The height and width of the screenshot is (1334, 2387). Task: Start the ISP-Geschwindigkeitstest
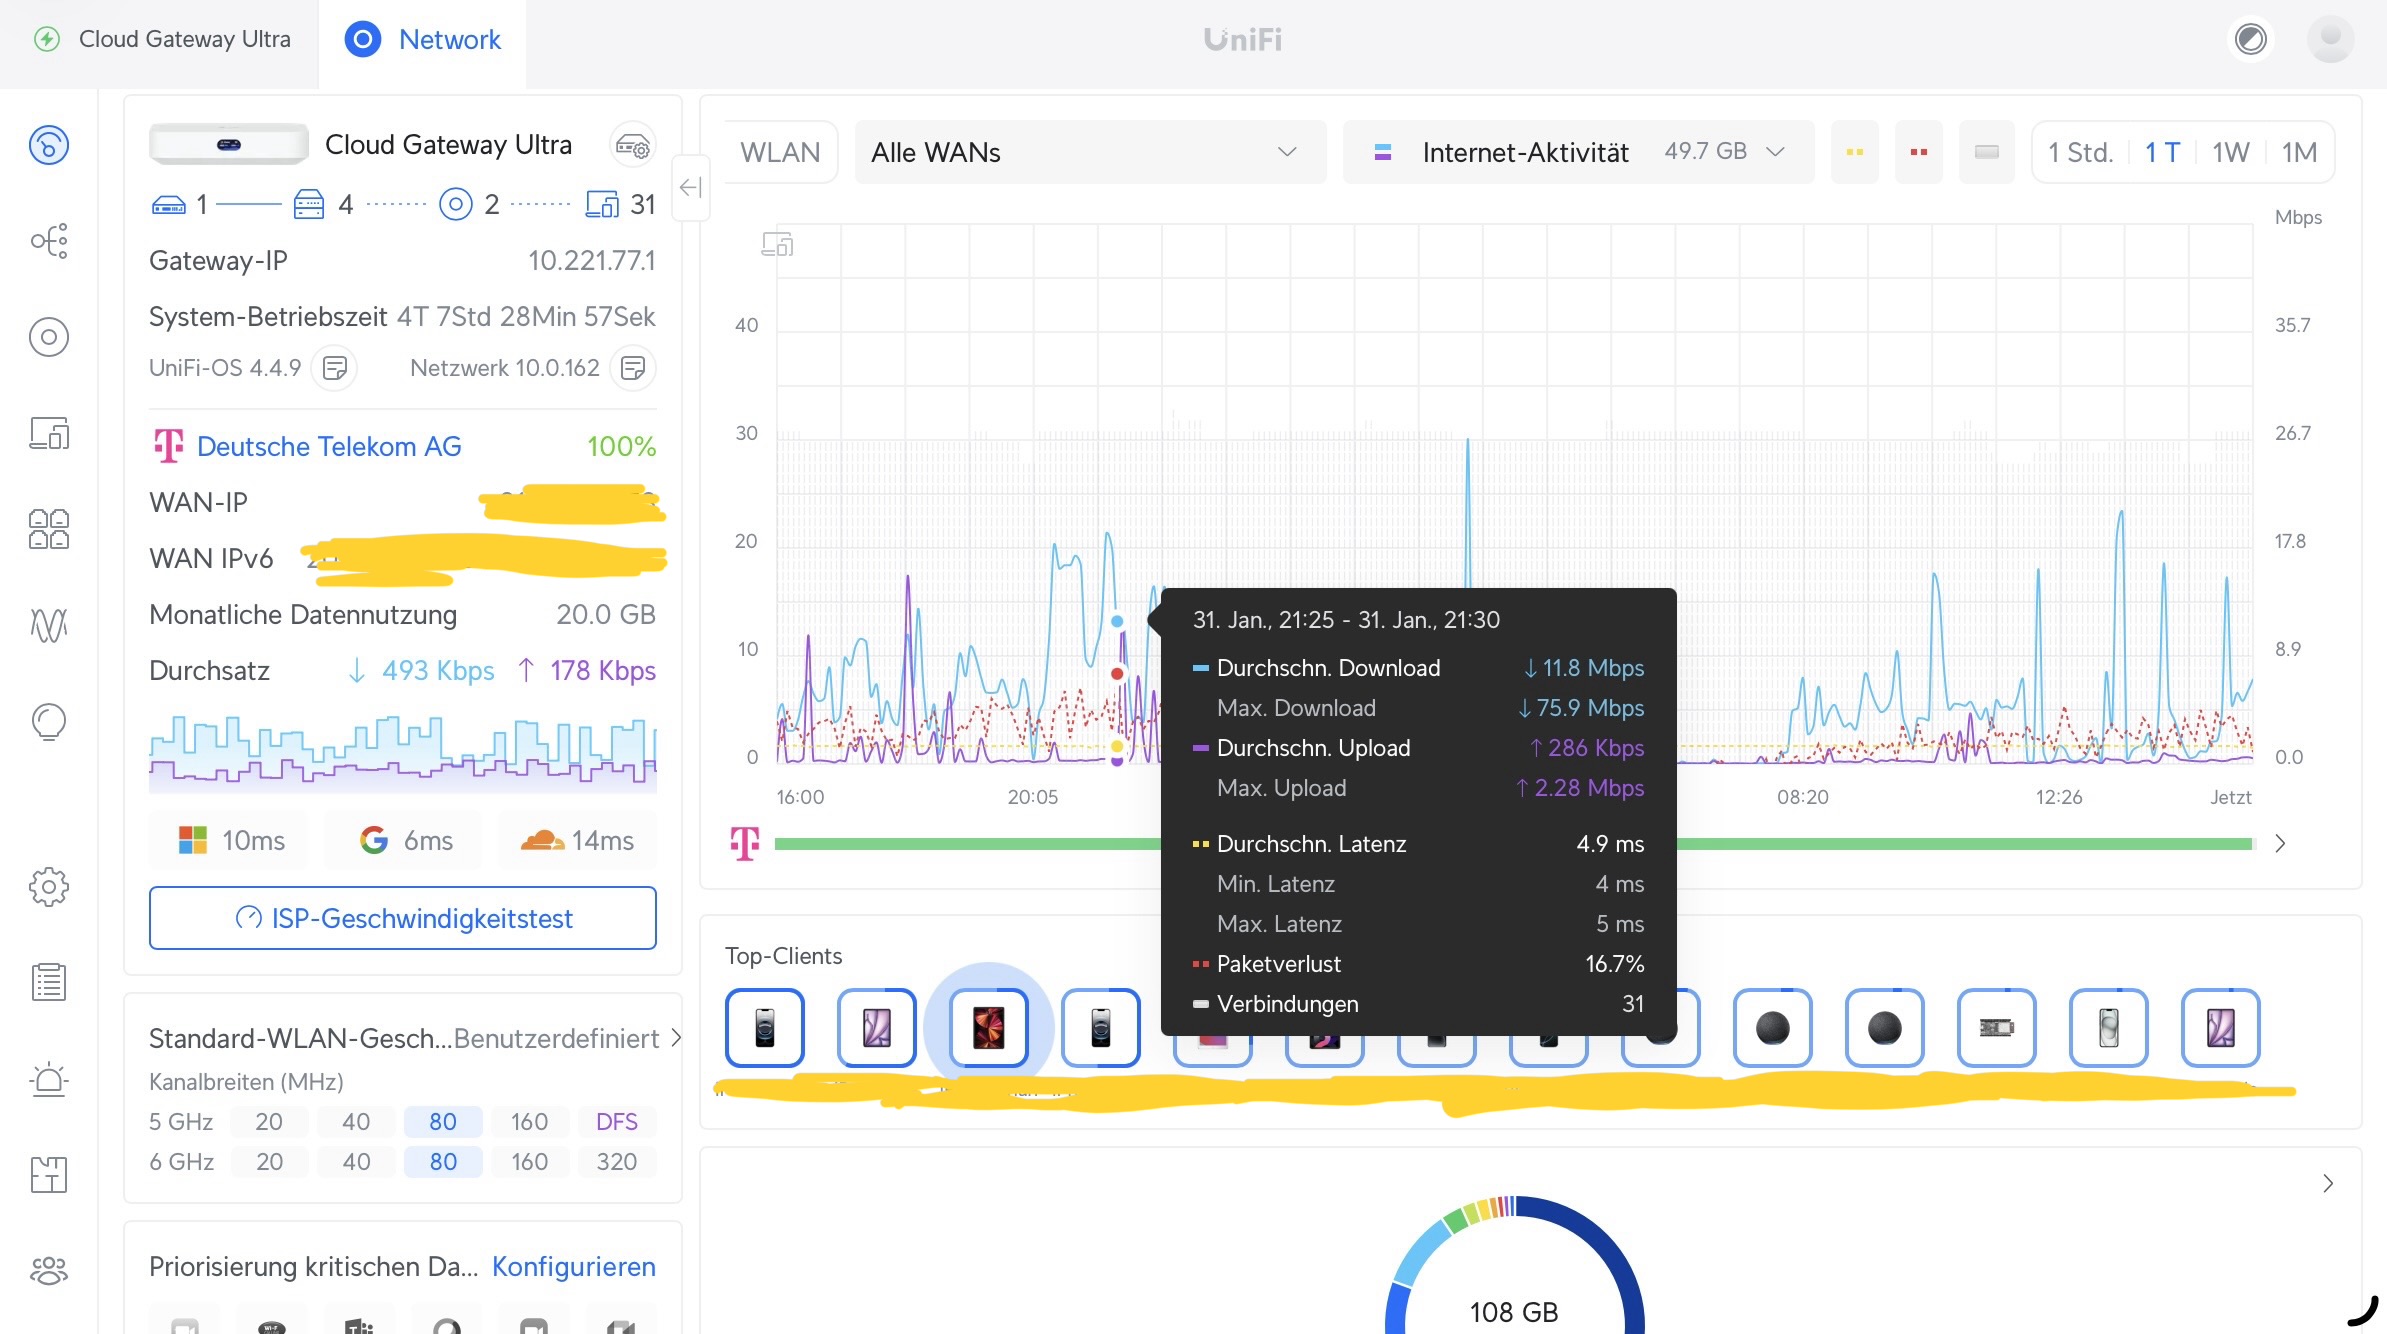coord(402,918)
